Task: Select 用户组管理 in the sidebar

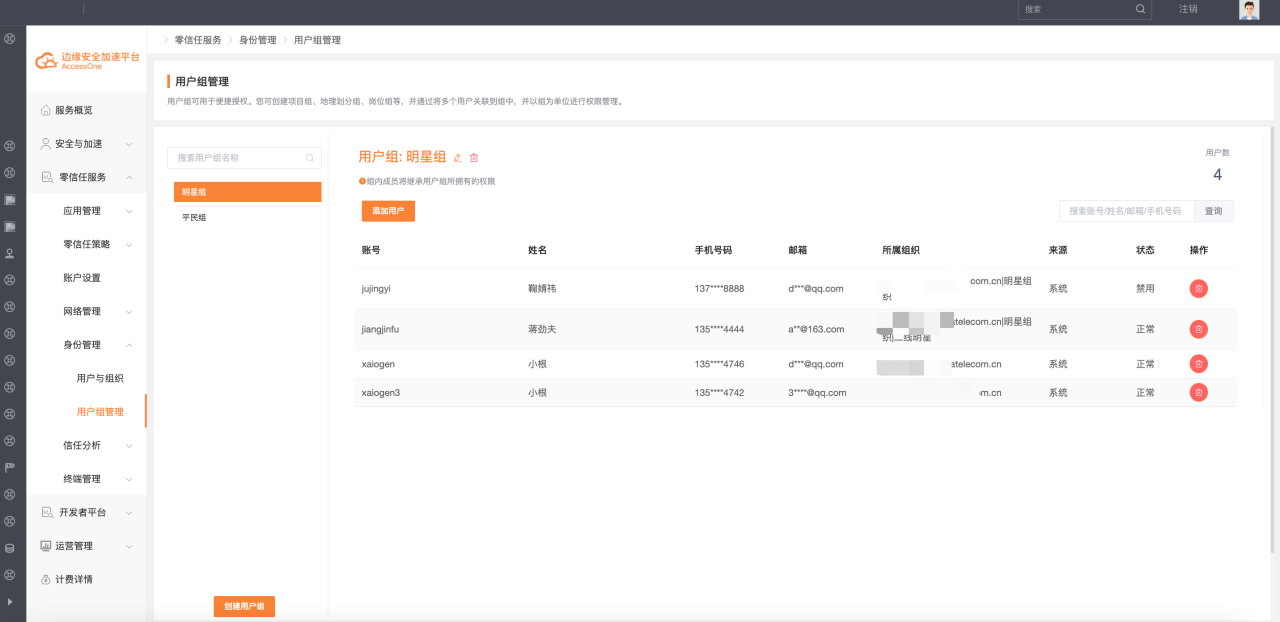Action: [100, 412]
